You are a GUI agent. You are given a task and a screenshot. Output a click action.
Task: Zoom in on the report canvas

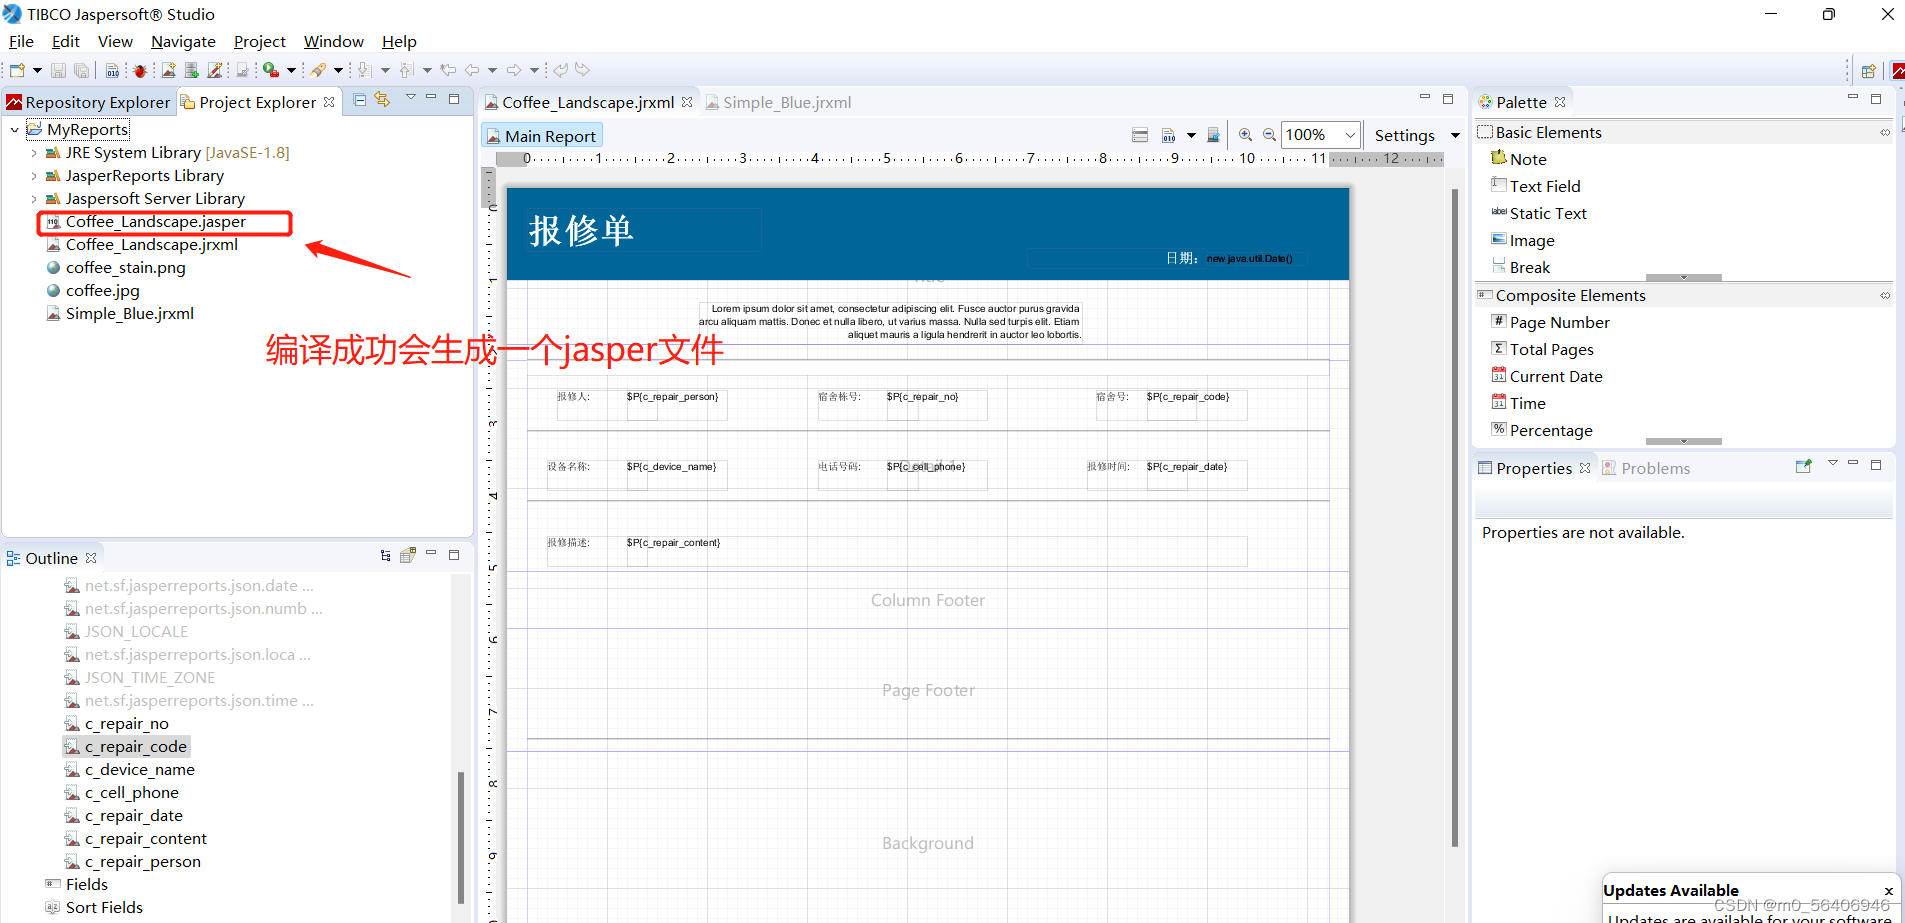[x=1245, y=134]
